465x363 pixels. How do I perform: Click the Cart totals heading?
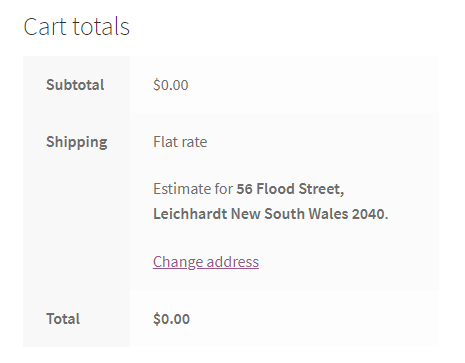tap(77, 26)
